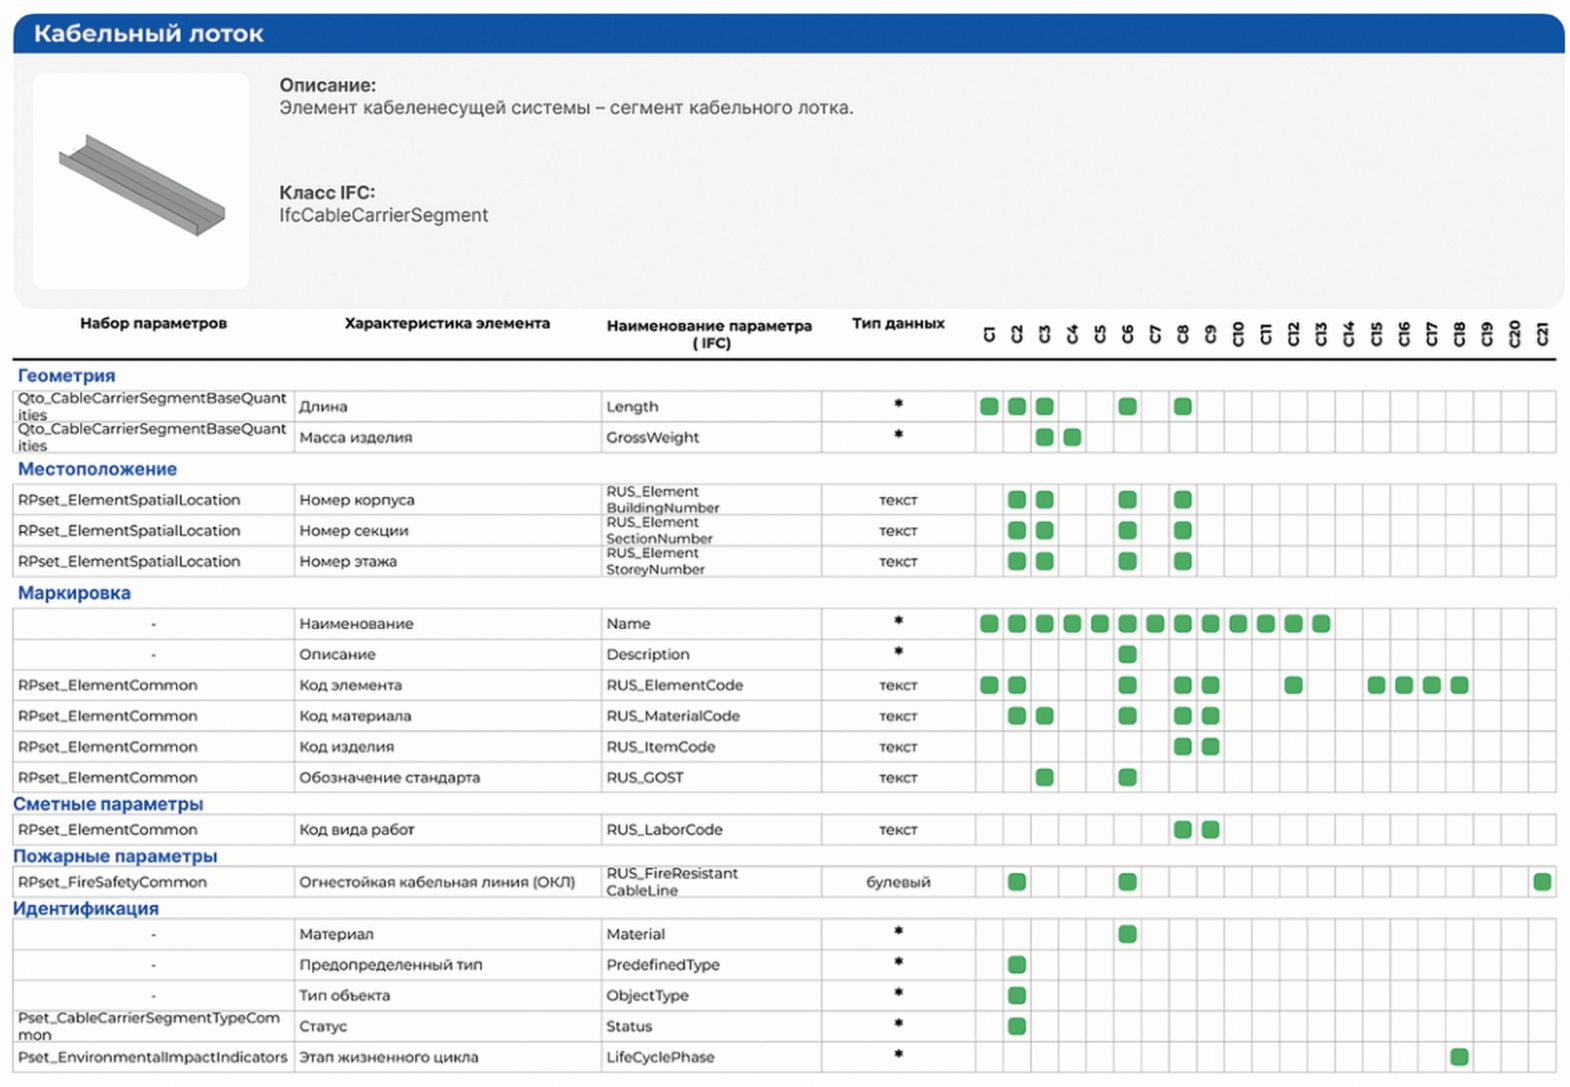Click the C12 green marker in RUS_ElementCode row
Viewport: 1570px width, 1087px height.
pos(1293,685)
